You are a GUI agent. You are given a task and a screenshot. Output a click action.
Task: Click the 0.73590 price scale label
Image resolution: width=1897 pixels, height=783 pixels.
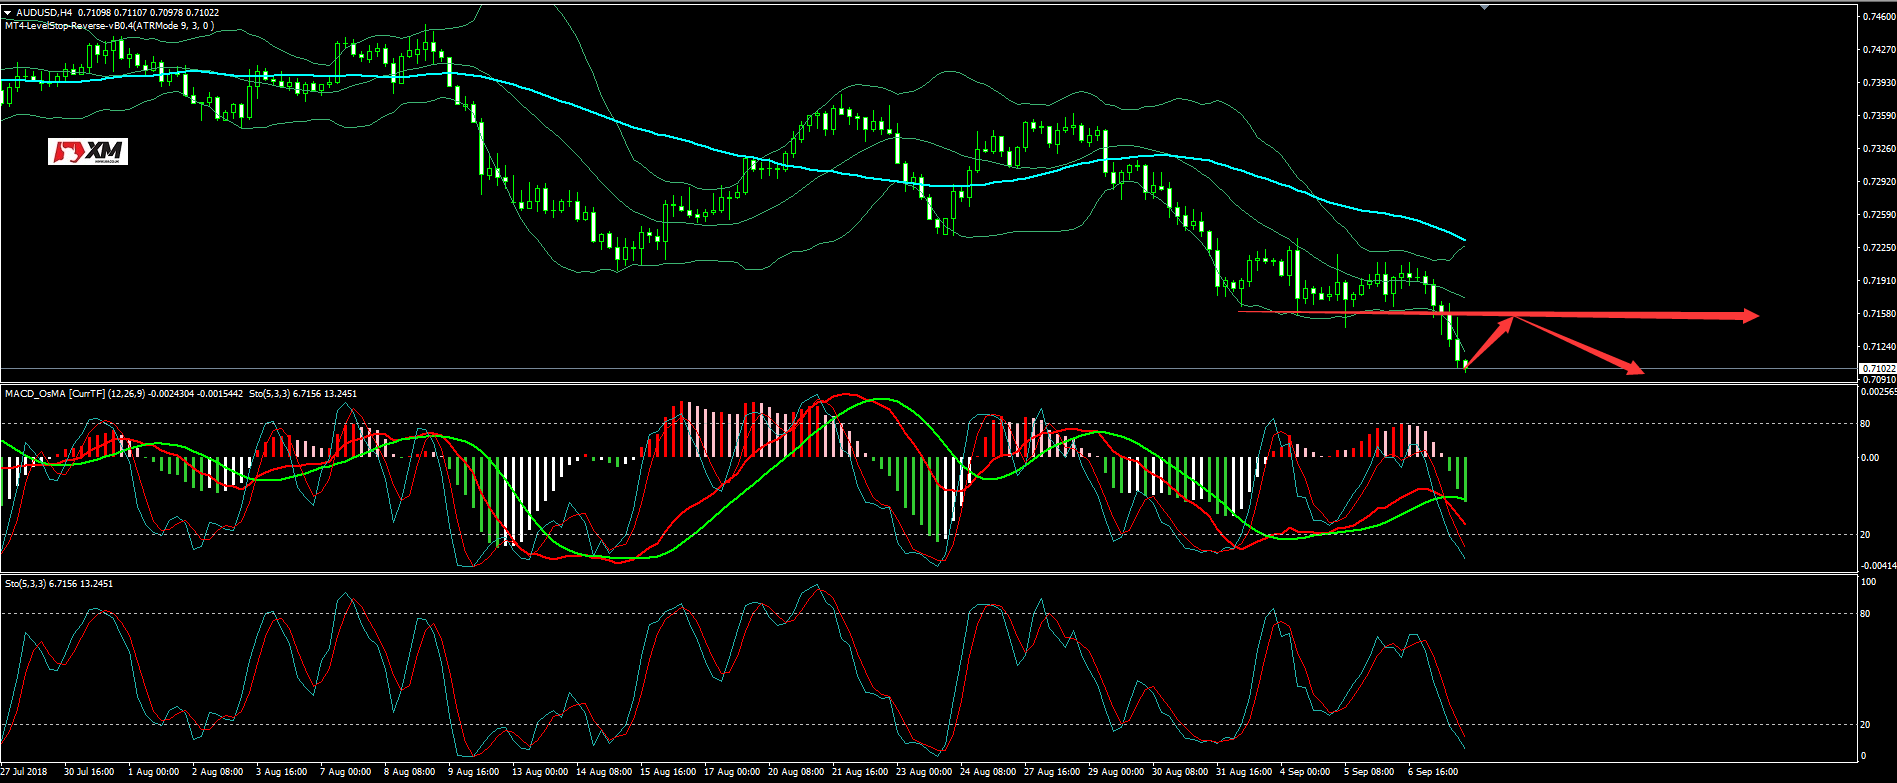coord(1879,116)
